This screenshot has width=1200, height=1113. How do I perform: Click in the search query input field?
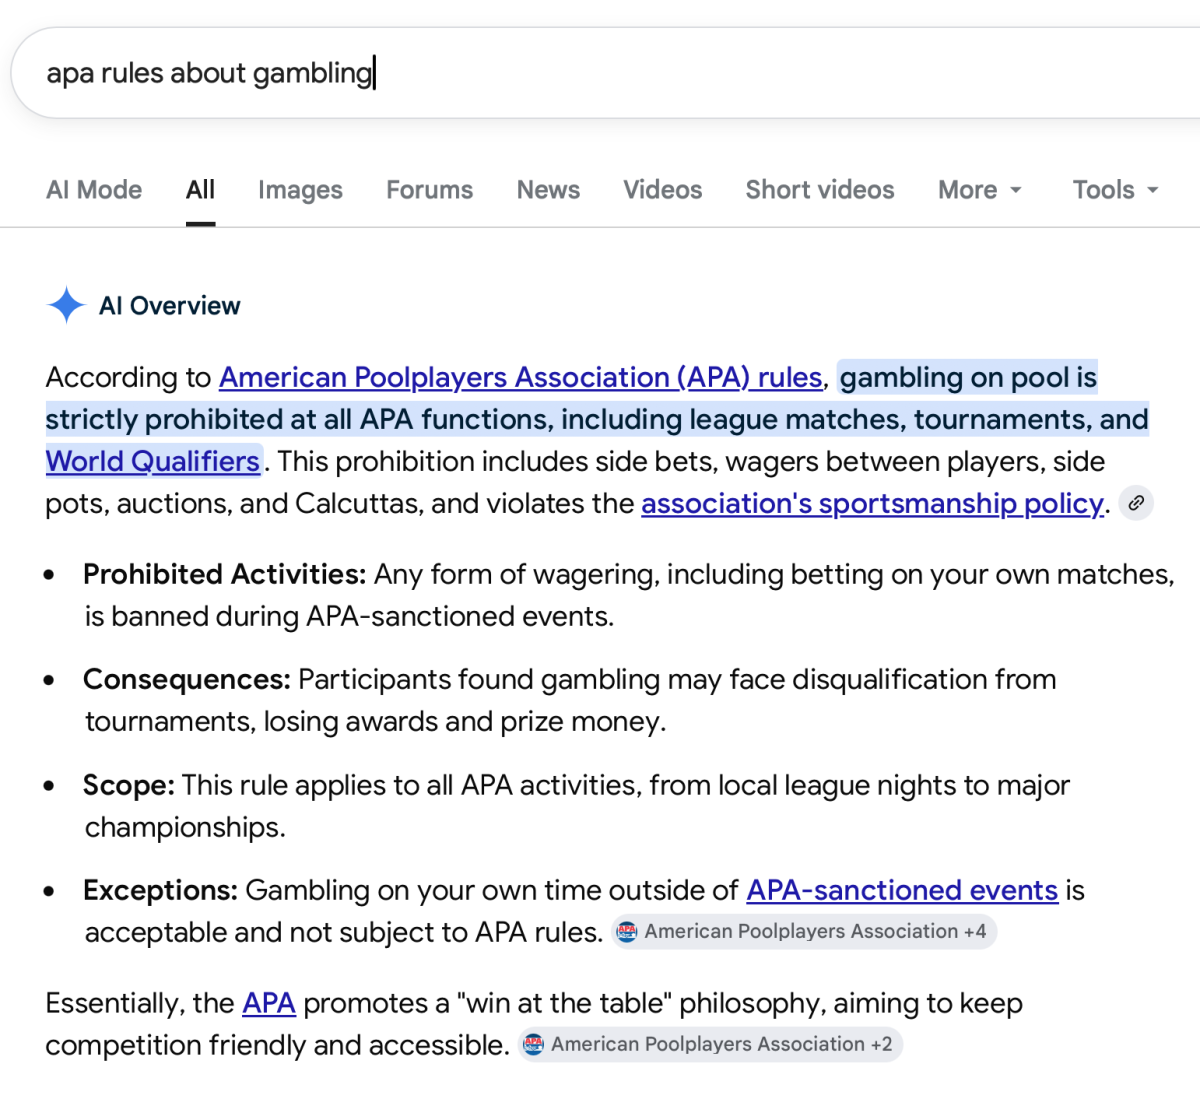600,73
